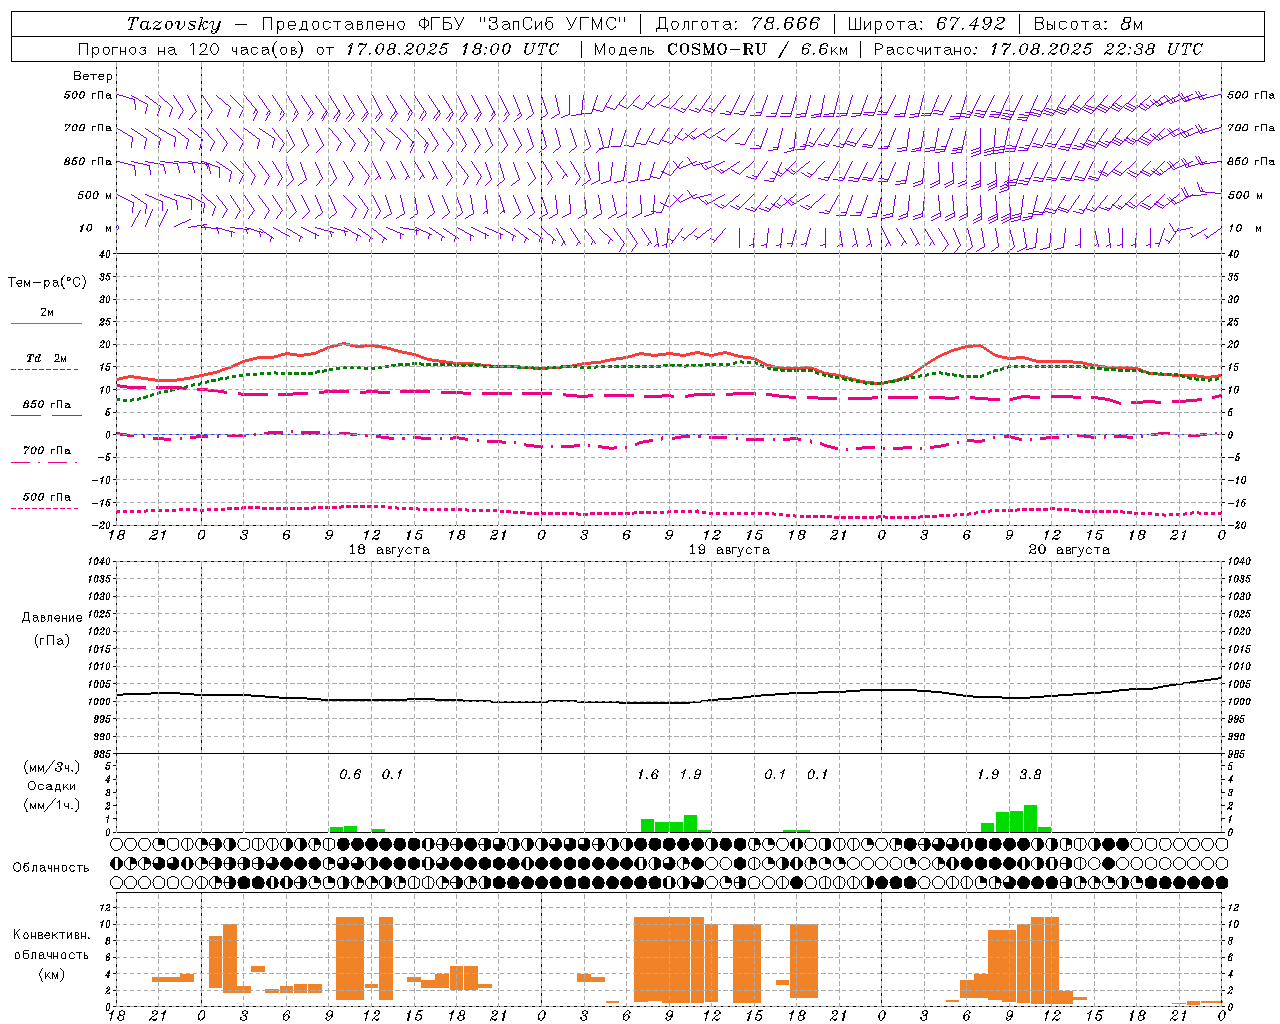The height and width of the screenshot is (1024, 1280).
Task: Click the (мм/1ч.) units label
Action: click(51, 805)
